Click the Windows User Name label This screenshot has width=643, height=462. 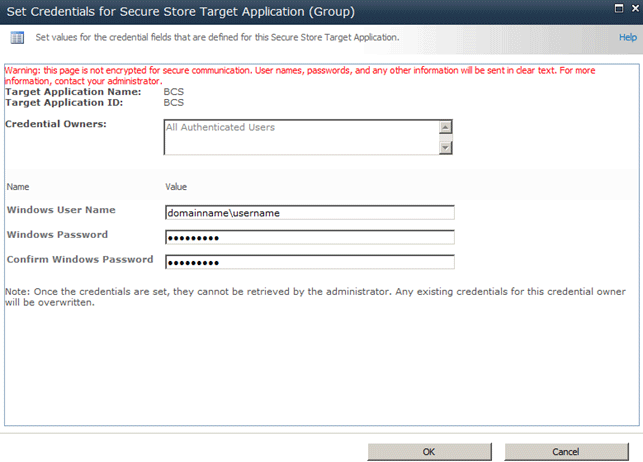(x=61, y=210)
